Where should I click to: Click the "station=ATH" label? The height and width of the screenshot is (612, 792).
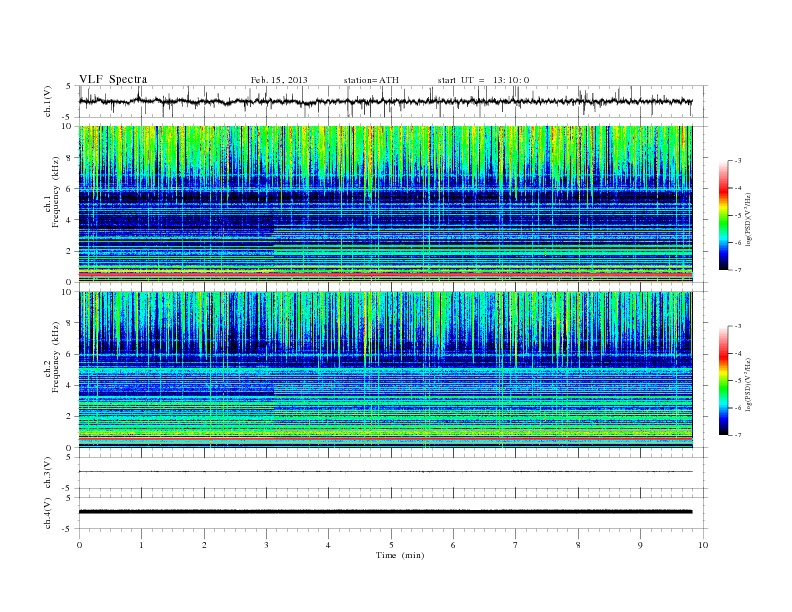click(371, 80)
